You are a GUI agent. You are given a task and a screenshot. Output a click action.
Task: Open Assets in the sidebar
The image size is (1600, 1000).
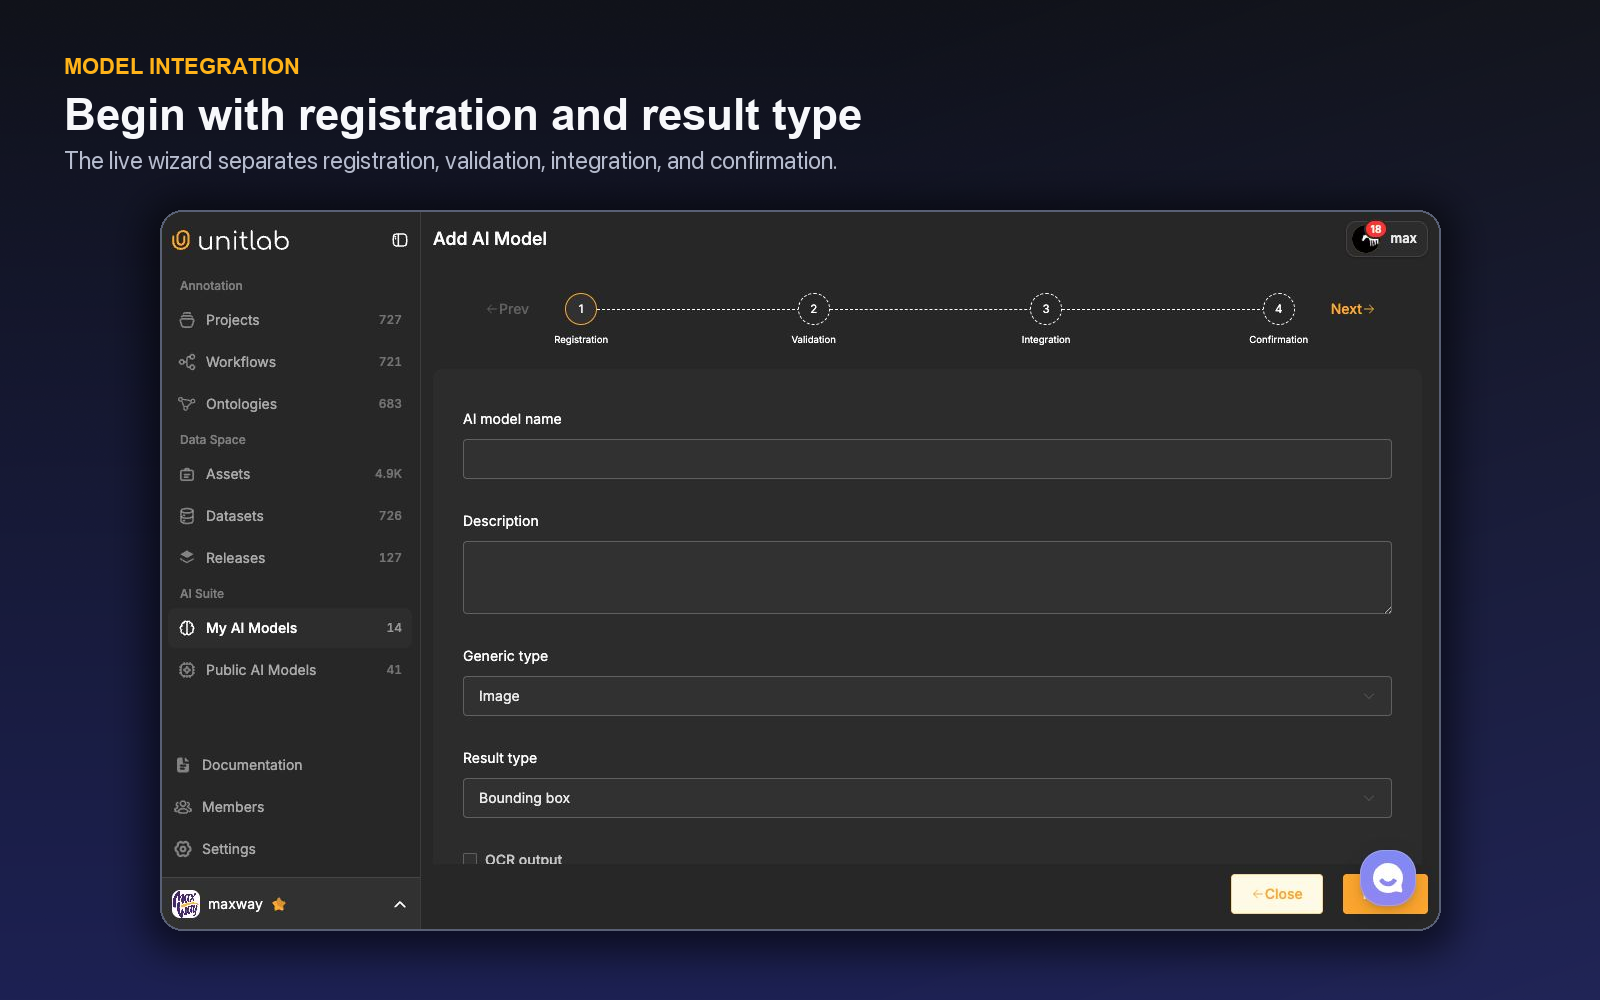tap(290, 474)
